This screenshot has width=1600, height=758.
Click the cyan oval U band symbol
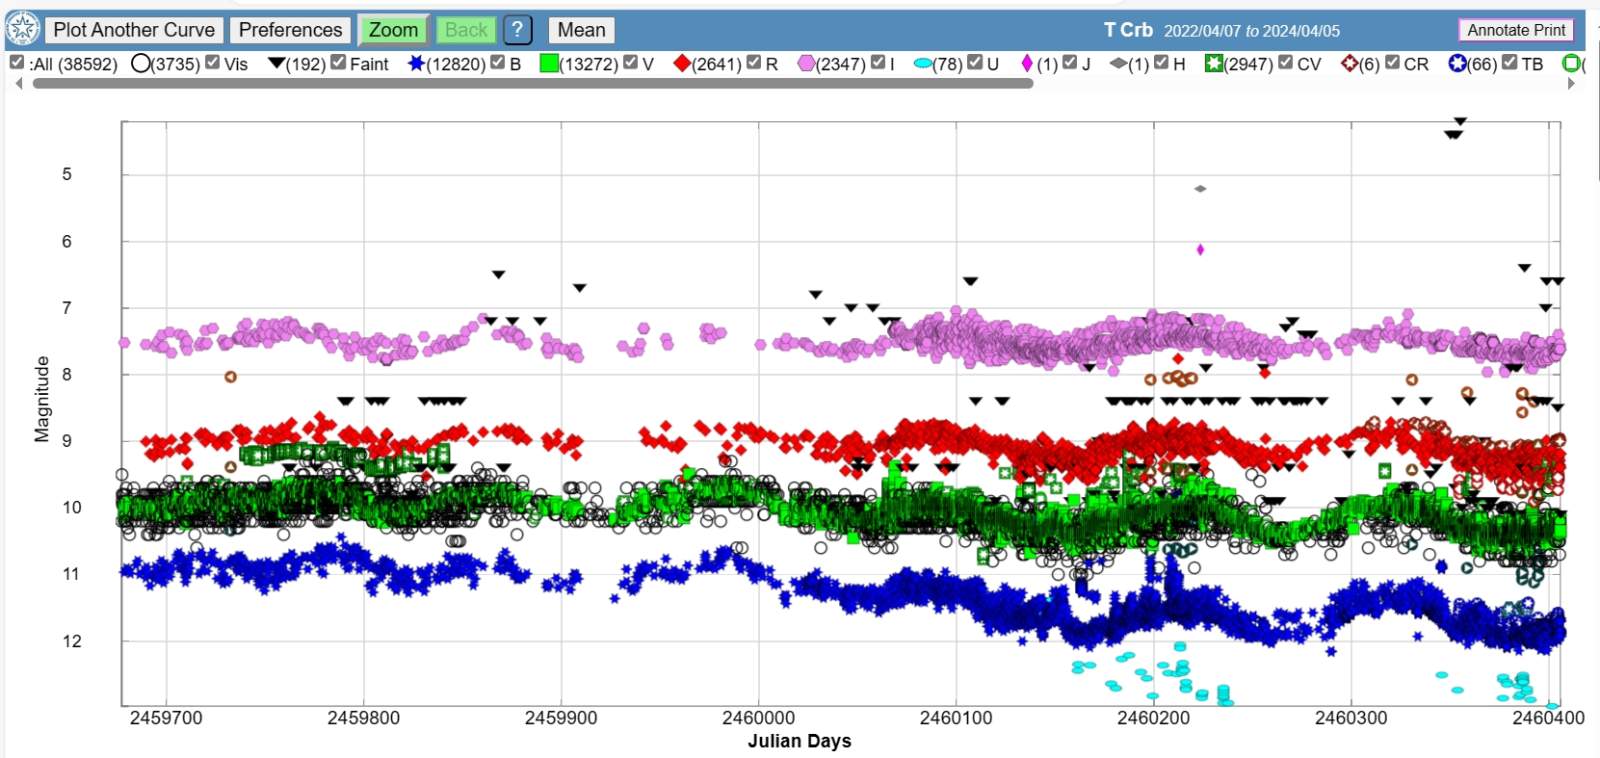922,64
